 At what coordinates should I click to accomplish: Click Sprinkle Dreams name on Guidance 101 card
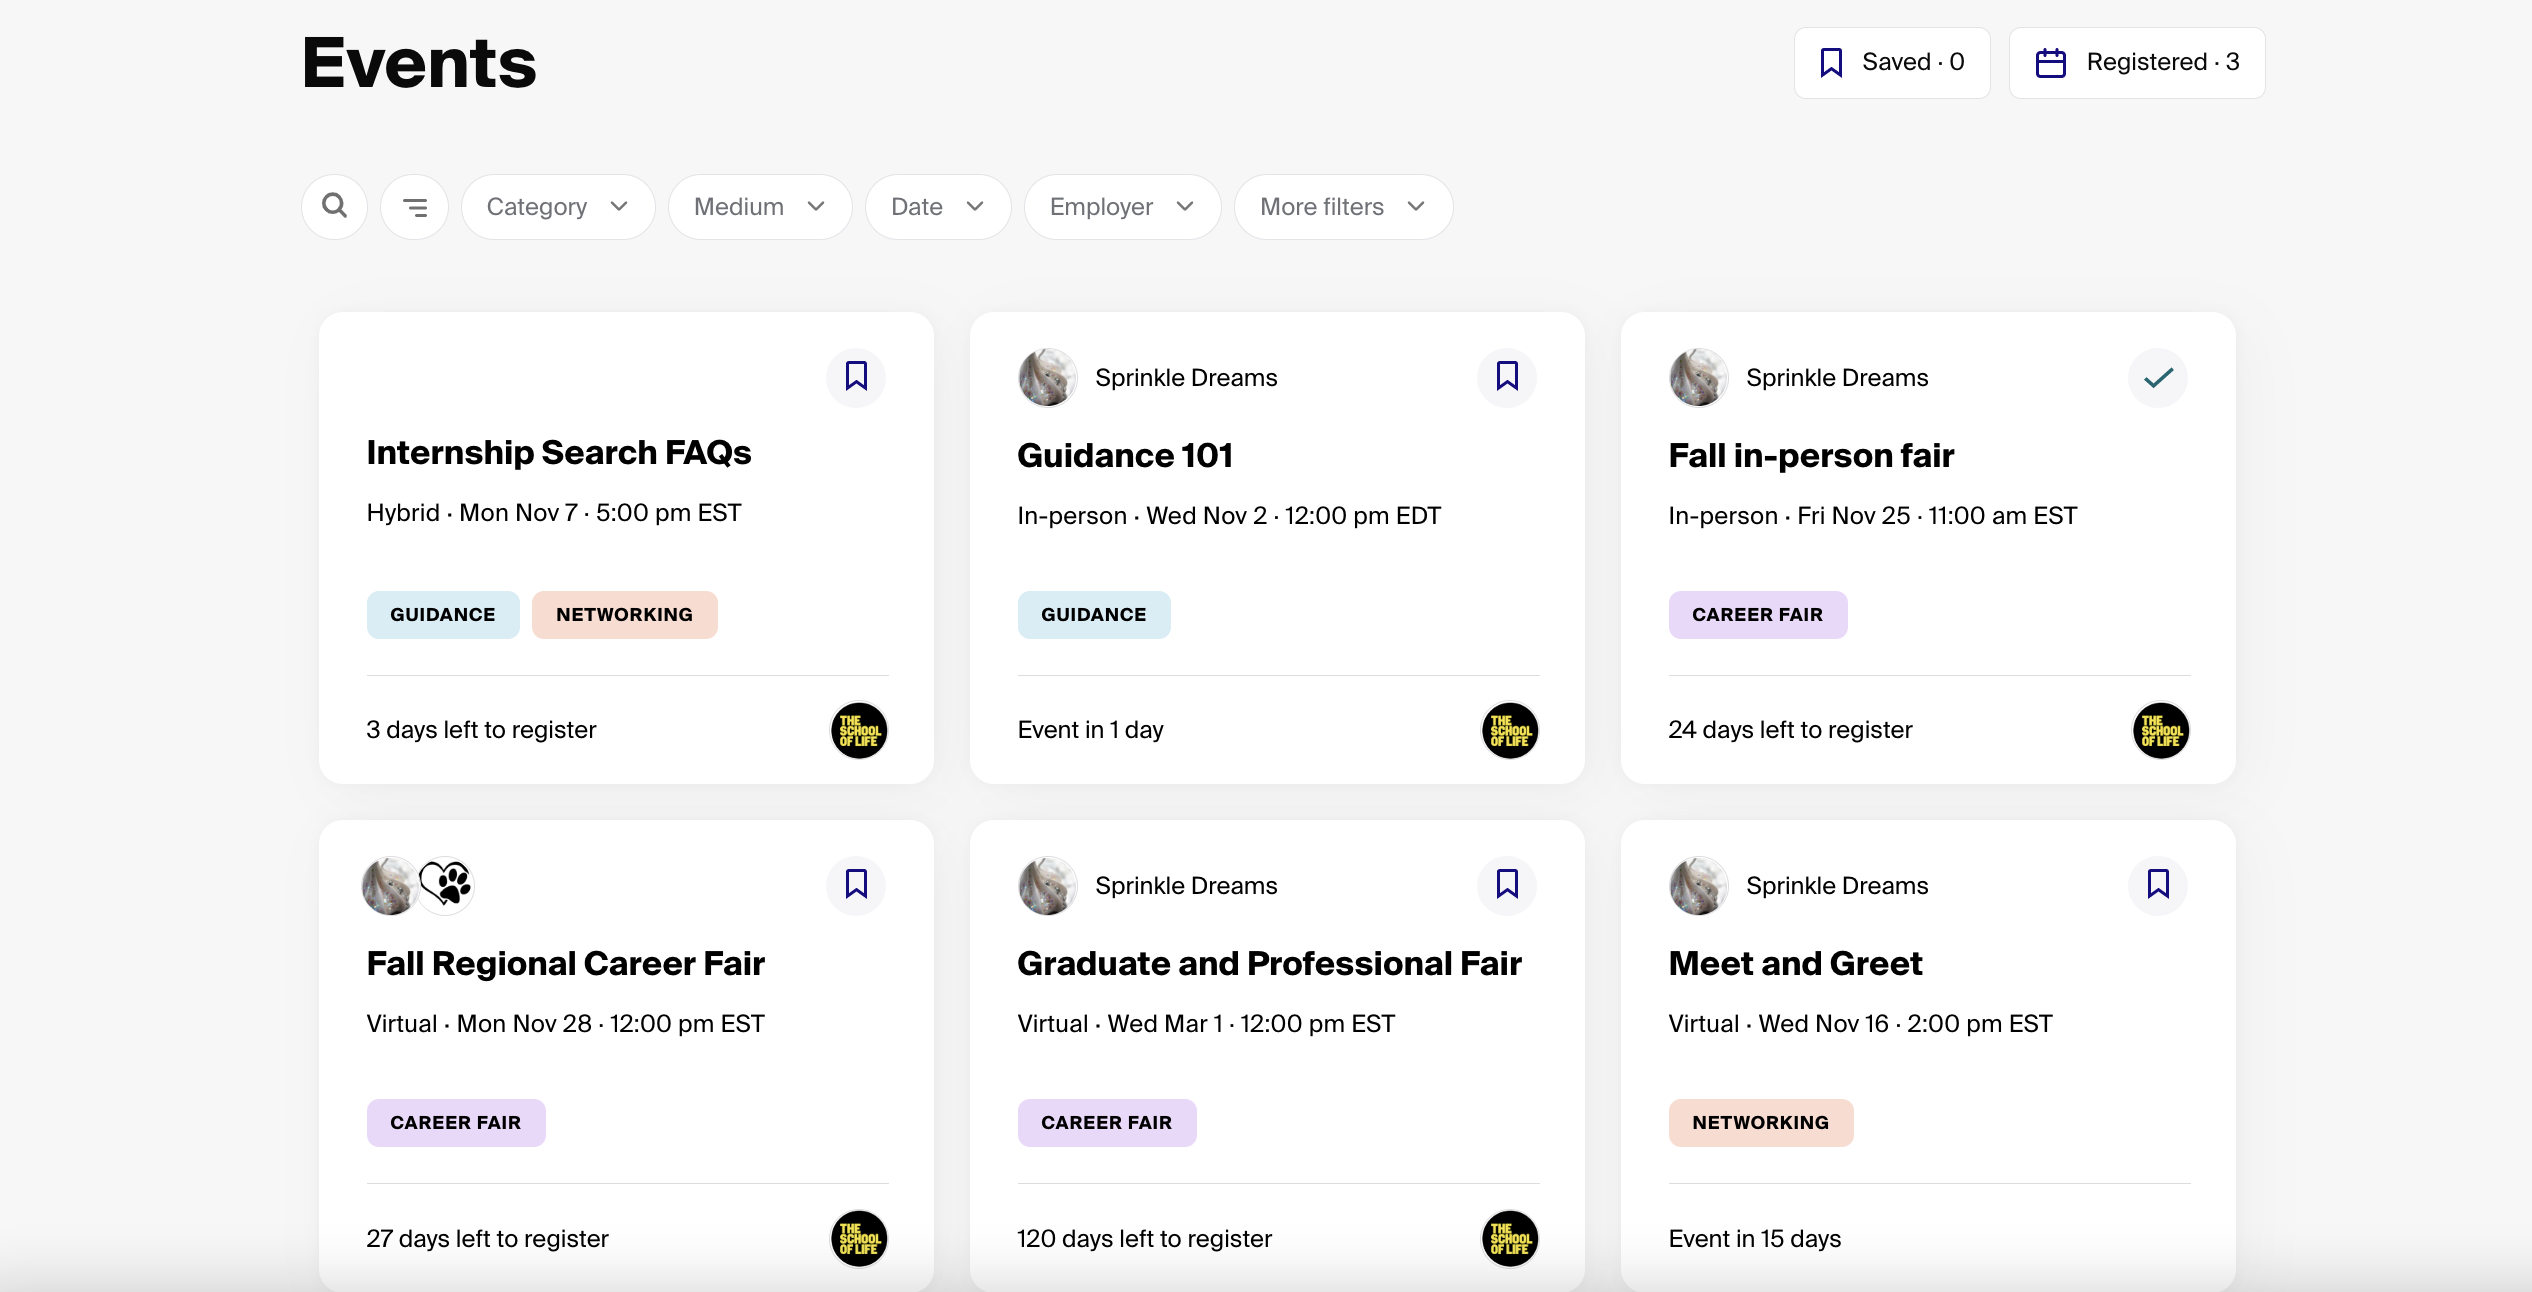pyautogui.click(x=1187, y=378)
